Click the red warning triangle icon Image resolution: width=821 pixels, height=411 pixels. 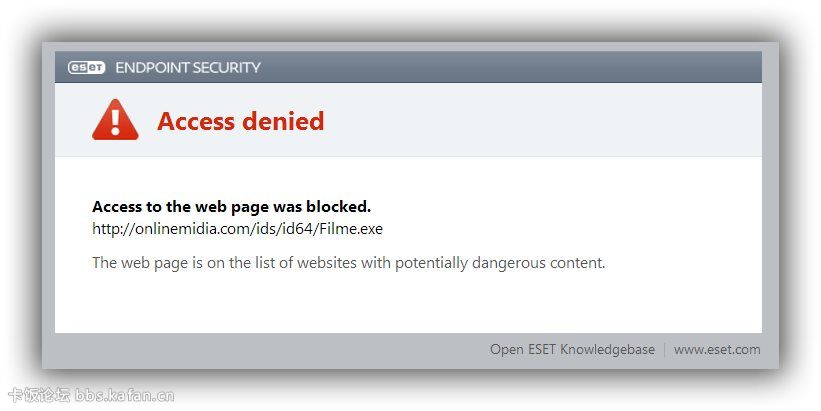pos(115,121)
